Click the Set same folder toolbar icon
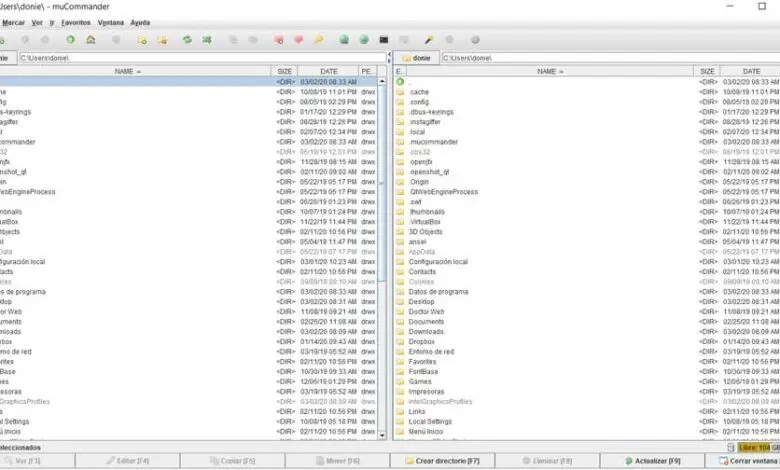780x470 pixels. [x=207, y=39]
